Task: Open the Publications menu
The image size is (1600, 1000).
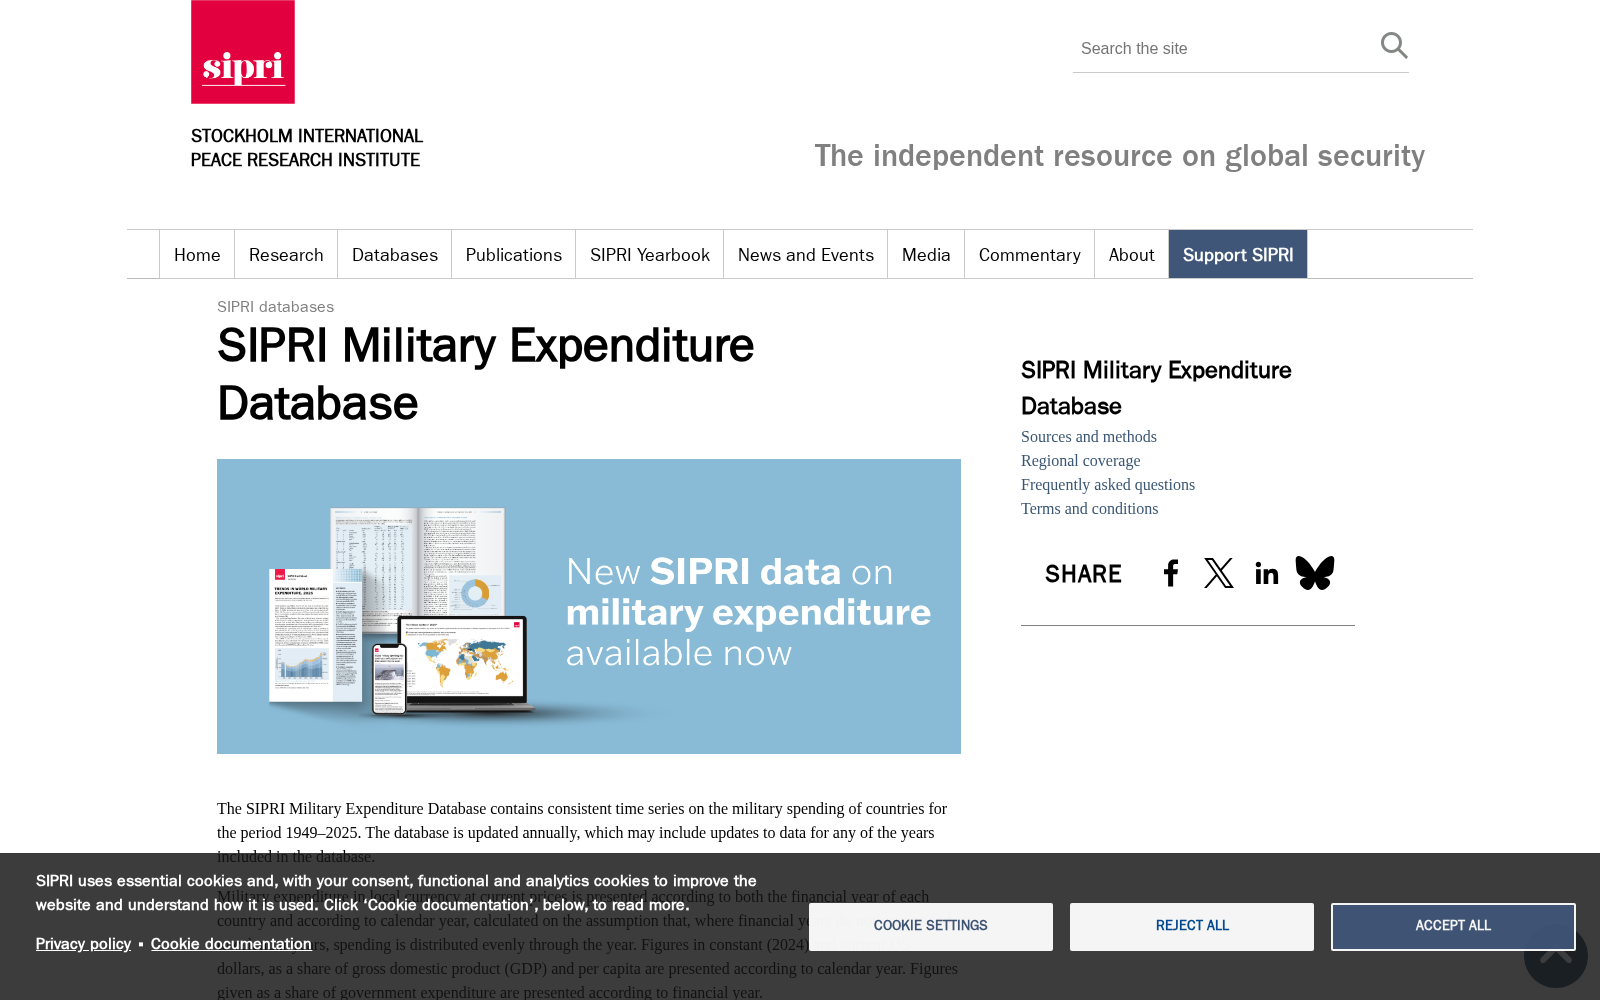Action: click(514, 255)
